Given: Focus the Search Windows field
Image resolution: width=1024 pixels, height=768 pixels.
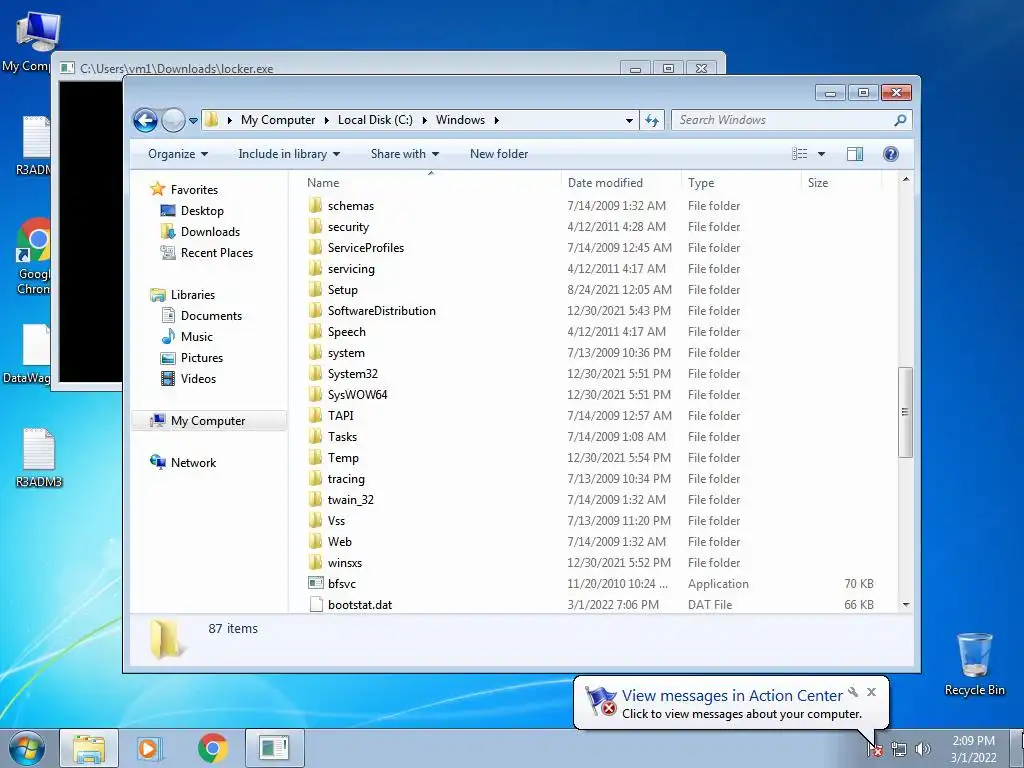Looking at the screenshot, I should (x=791, y=120).
